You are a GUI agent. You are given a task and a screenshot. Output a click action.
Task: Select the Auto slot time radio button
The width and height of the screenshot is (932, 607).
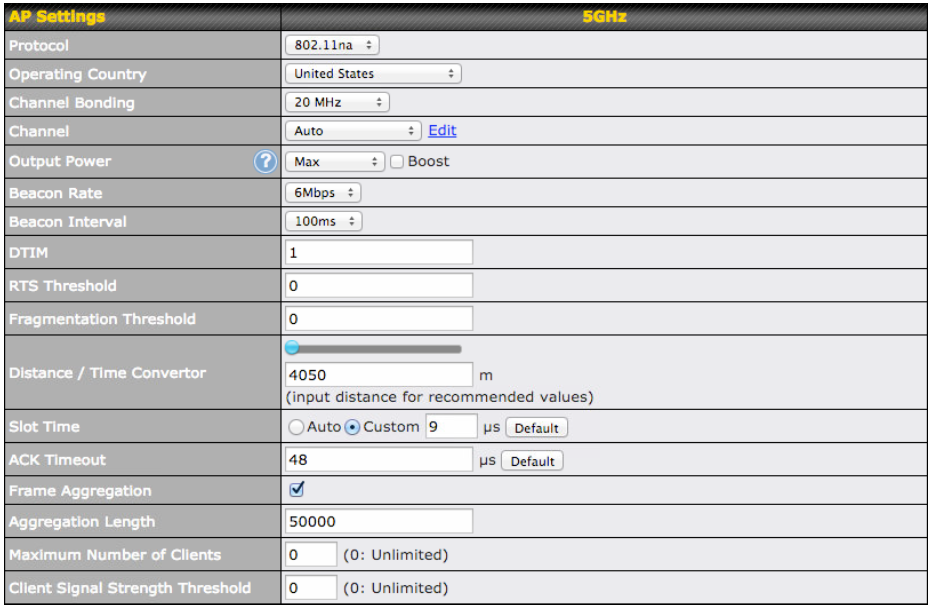(296, 427)
